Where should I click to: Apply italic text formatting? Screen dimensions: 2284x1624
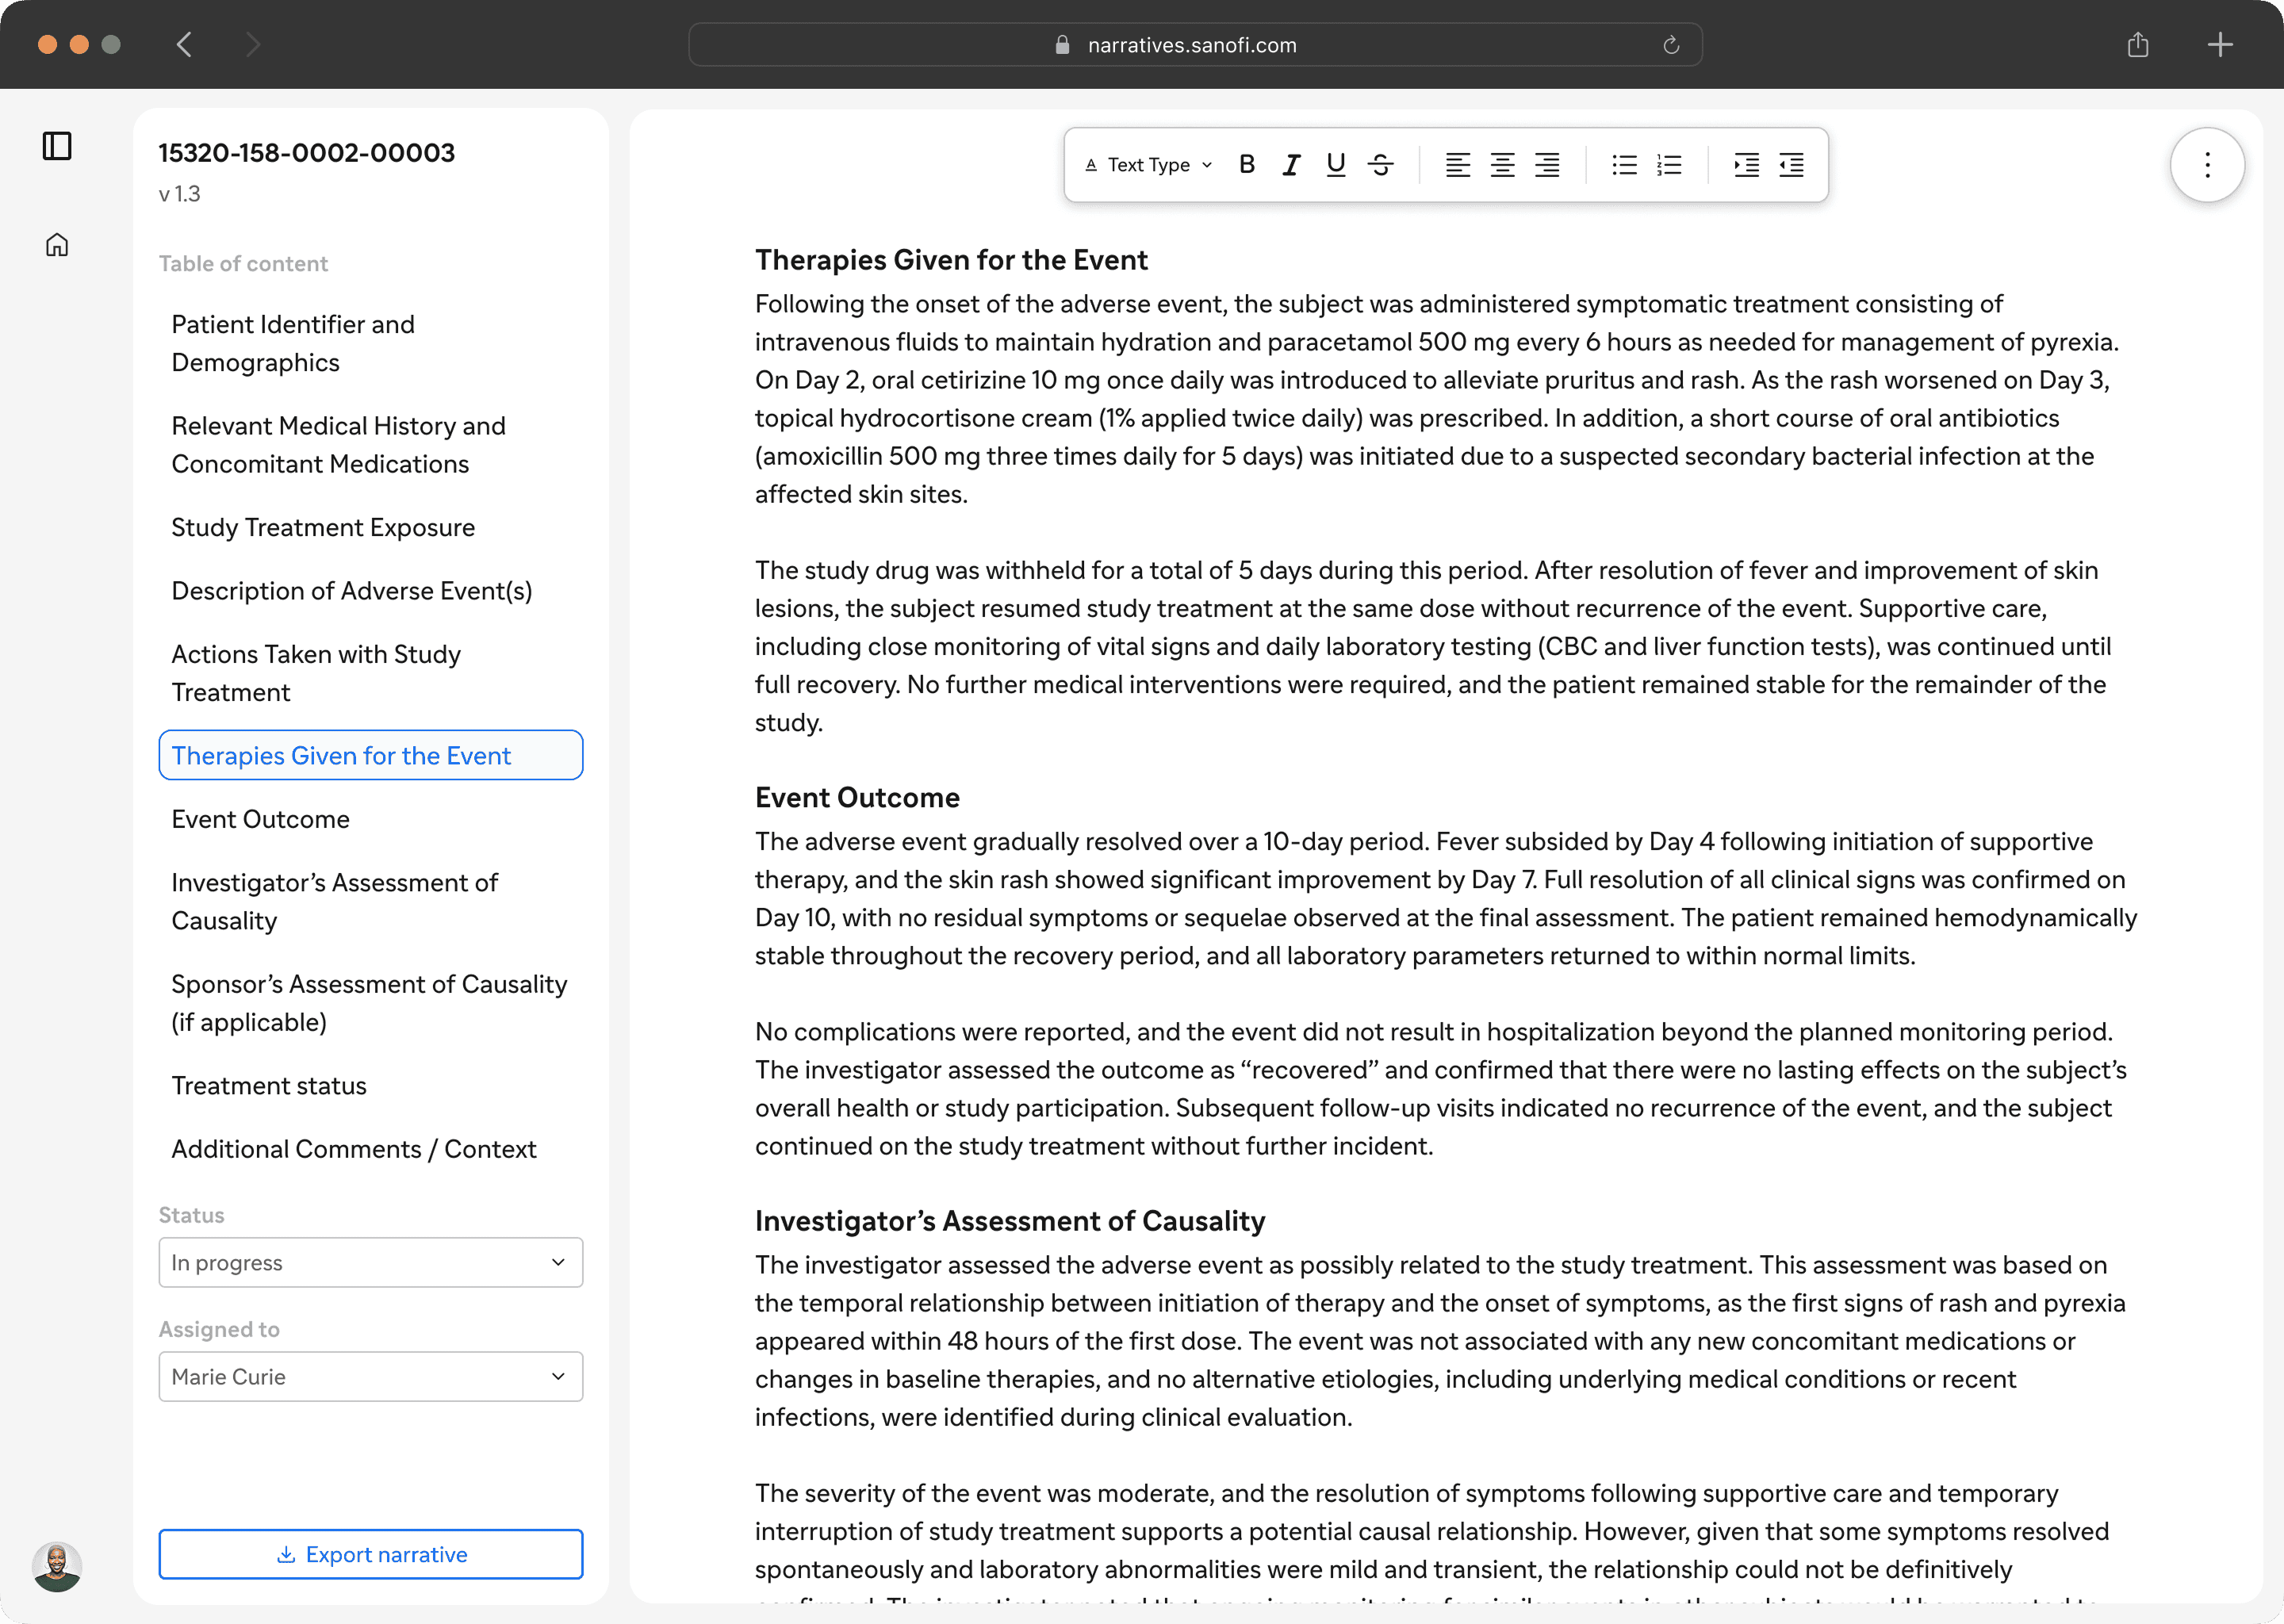1291,165
